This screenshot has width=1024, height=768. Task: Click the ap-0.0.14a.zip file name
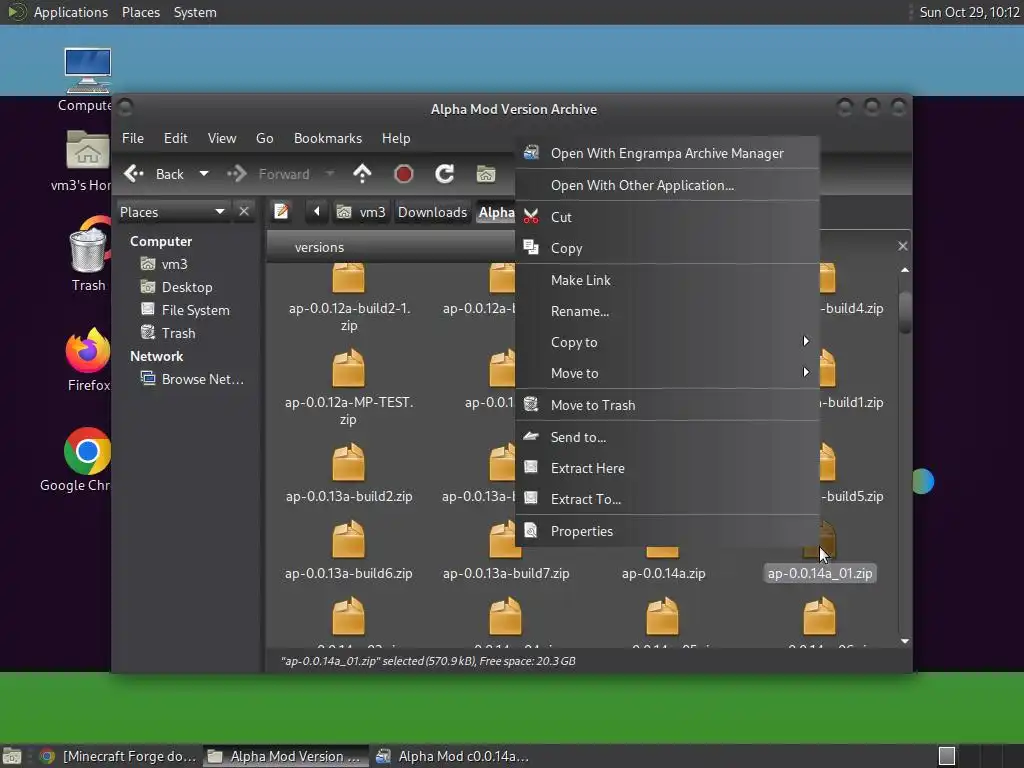(x=664, y=573)
